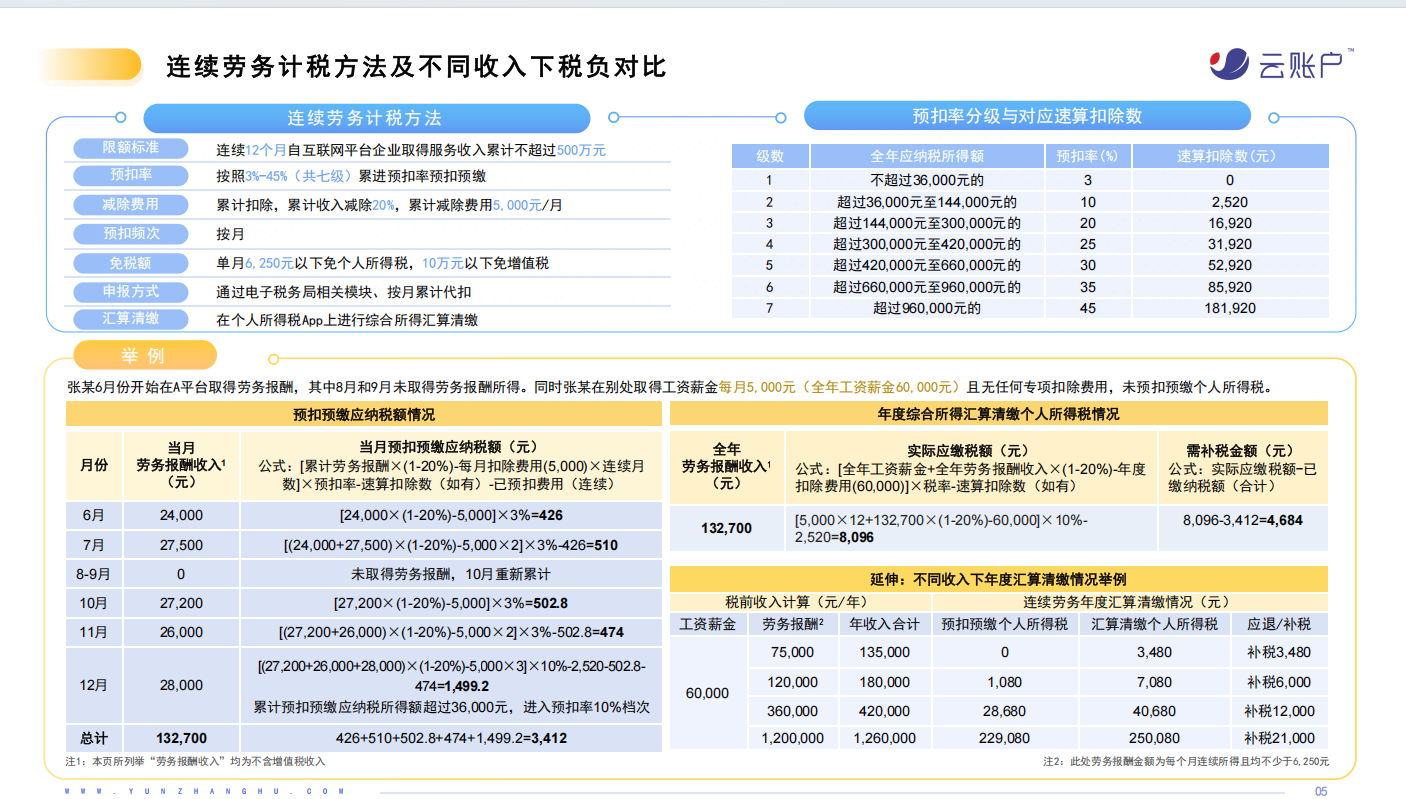Click the 免税额 label pill
Image resolution: width=1406 pixels, height=799 pixels.
pos(130,263)
